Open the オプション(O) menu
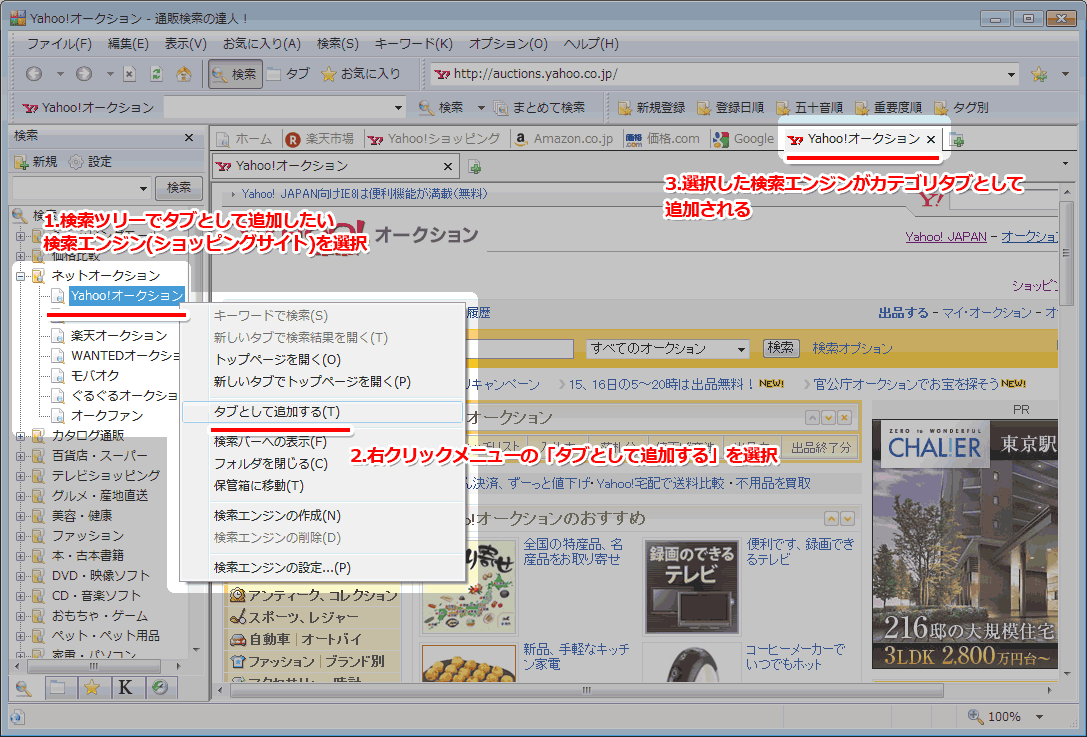The width and height of the screenshot is (1087, 737). (508, 44)
